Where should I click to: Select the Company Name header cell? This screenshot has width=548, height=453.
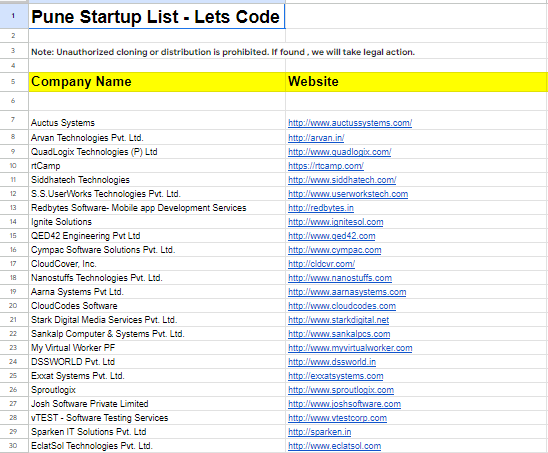click(x=157, y=82)
